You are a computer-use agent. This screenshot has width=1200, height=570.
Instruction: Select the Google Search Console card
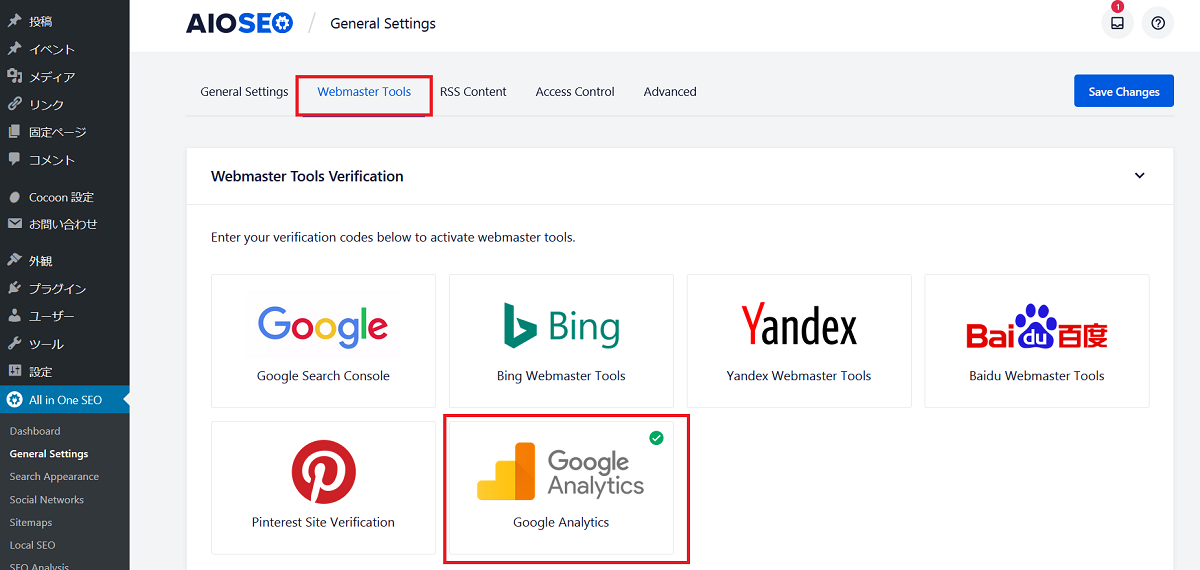click(x=323, y=341)
